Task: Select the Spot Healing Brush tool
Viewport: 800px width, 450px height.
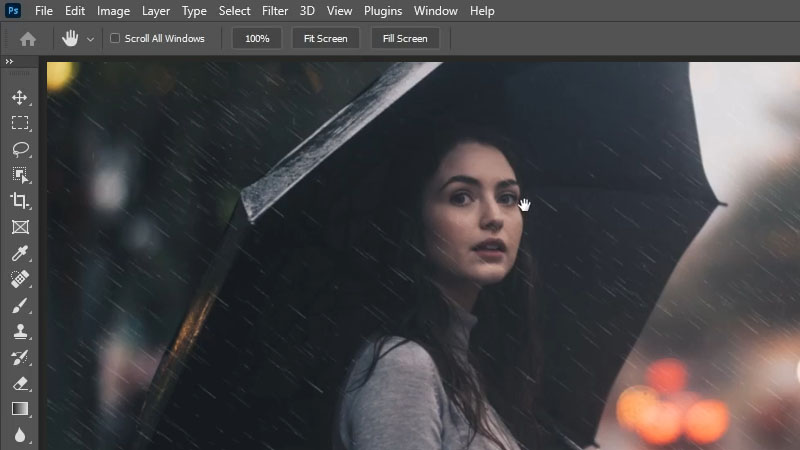Action: [x=20, y=279]
